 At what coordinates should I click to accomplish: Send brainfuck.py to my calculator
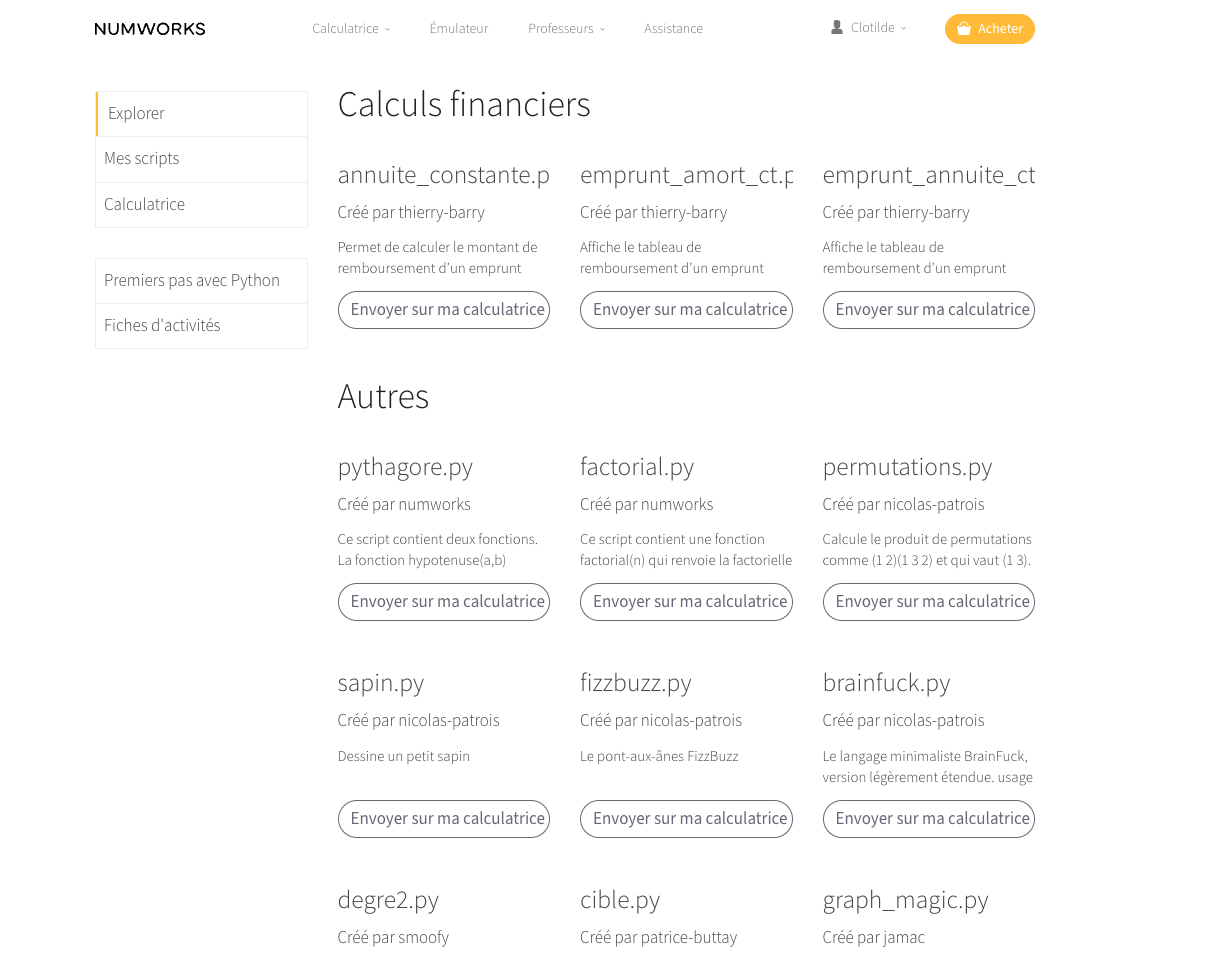(x=929, y=819)
